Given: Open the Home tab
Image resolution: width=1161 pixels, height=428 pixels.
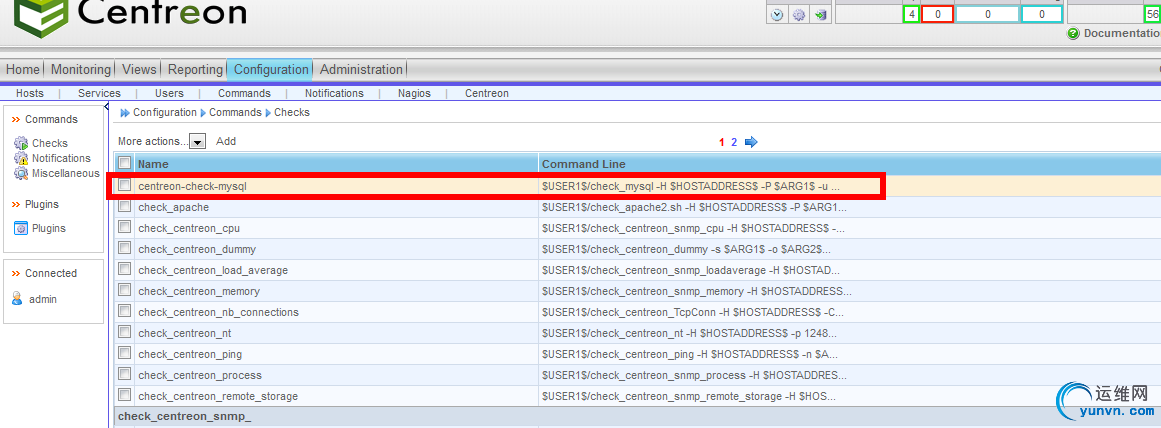Looking at the screenshot, I should click(x=23, y=70).
